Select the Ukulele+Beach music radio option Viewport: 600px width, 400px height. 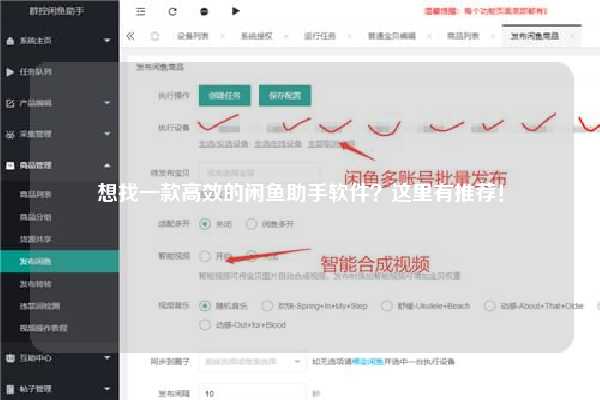pos(386,306)
